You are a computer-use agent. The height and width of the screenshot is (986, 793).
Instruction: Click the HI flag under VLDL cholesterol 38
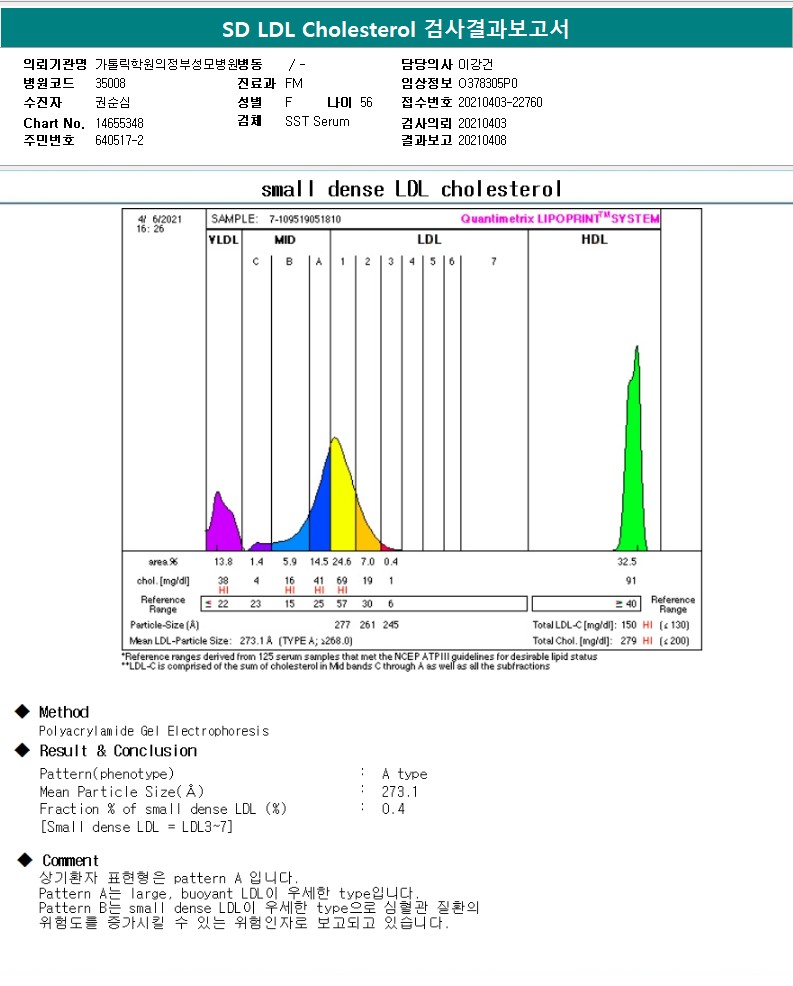click(x=223, y=590)
